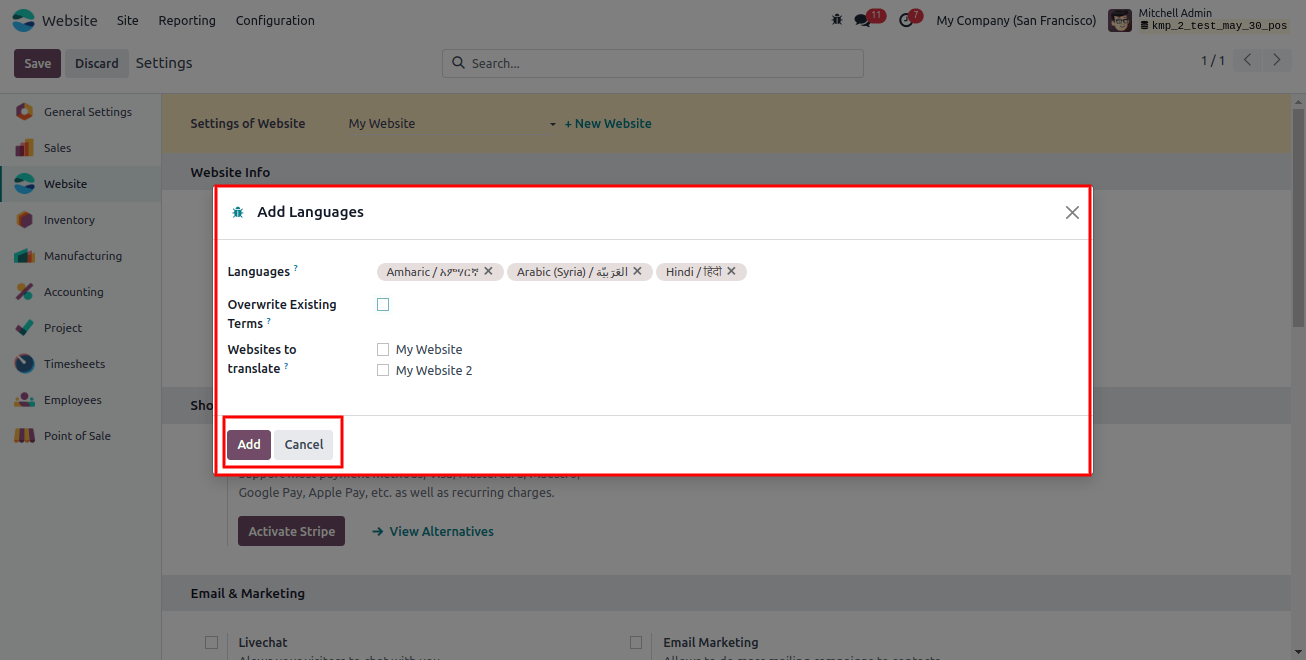Remove the Hindi language tag
Screen dimensions: 1306x660
click(731, 271)
